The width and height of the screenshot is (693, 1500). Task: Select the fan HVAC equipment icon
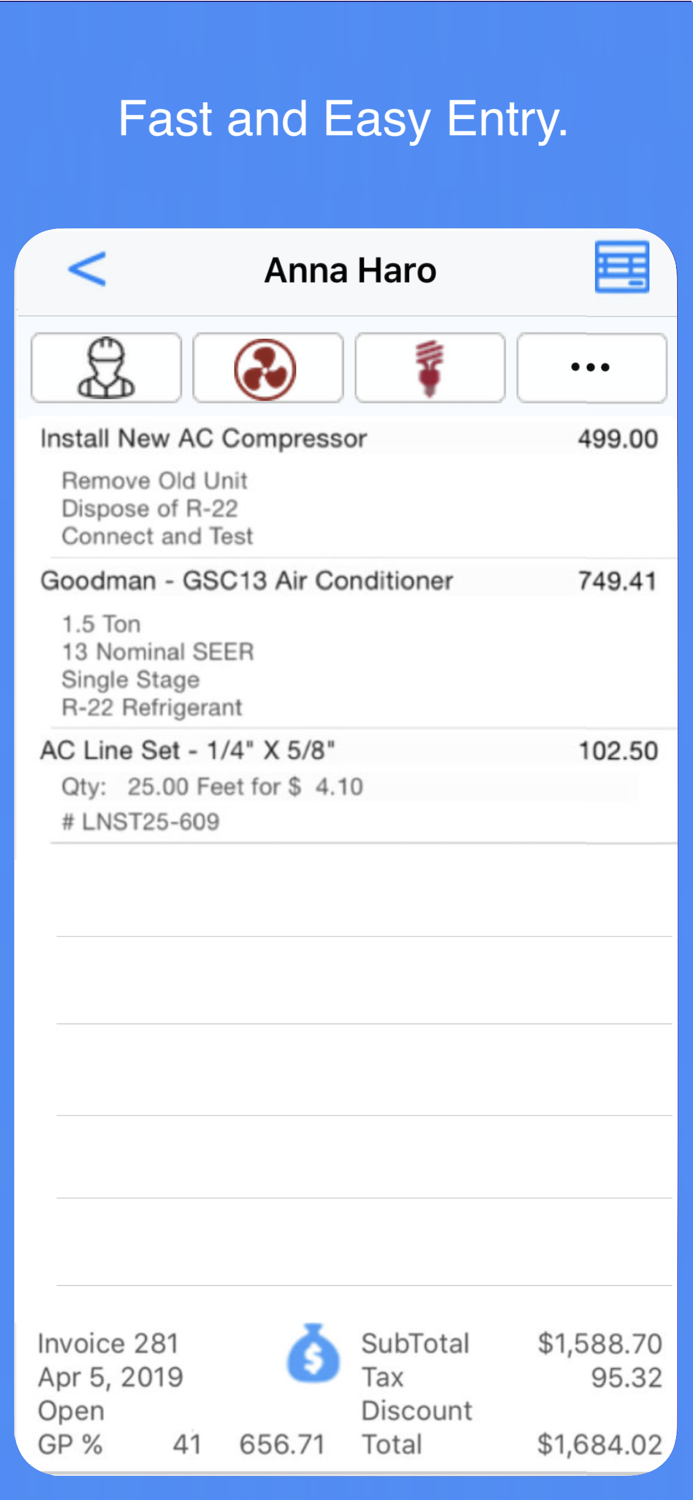coord(268,367)
